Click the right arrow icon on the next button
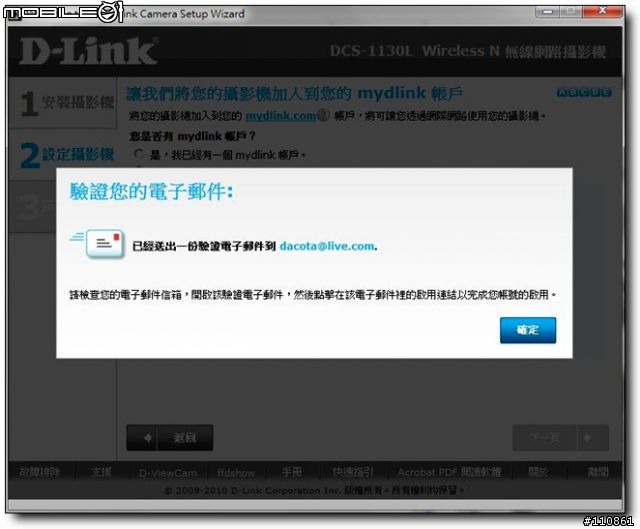 [x=588, y=438]
